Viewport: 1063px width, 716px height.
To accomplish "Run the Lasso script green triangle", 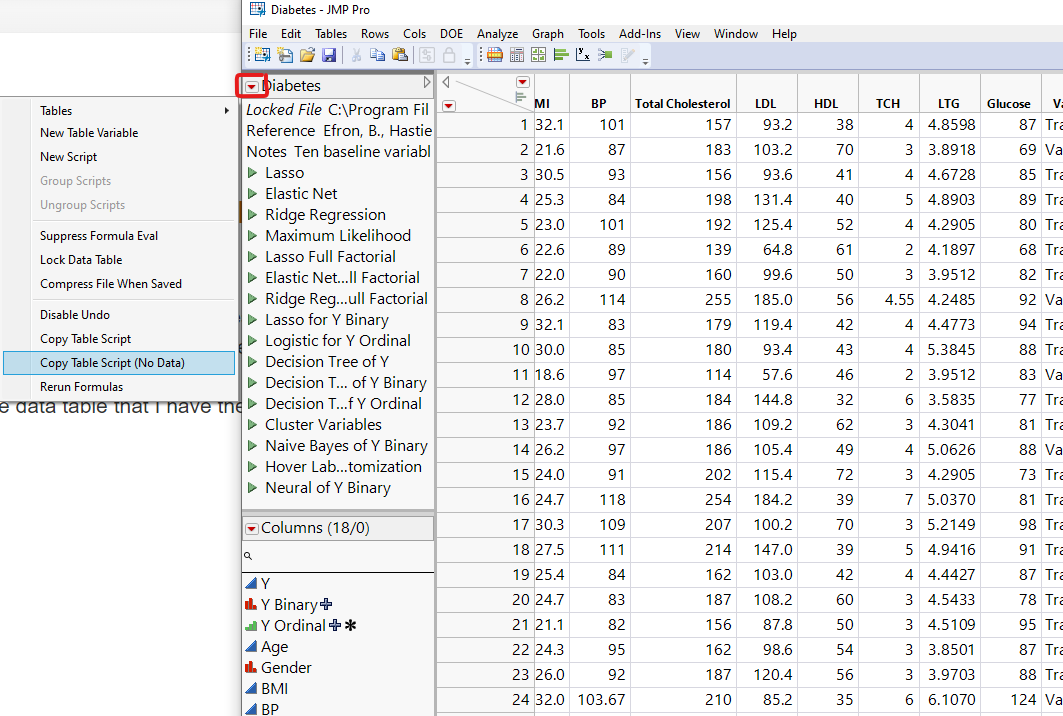I will pos(253,173).
